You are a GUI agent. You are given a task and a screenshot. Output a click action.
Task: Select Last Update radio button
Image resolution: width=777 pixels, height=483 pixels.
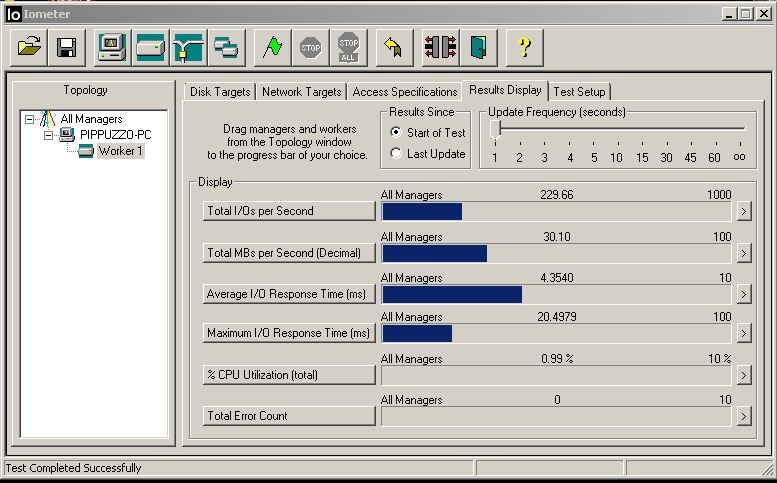395,154
